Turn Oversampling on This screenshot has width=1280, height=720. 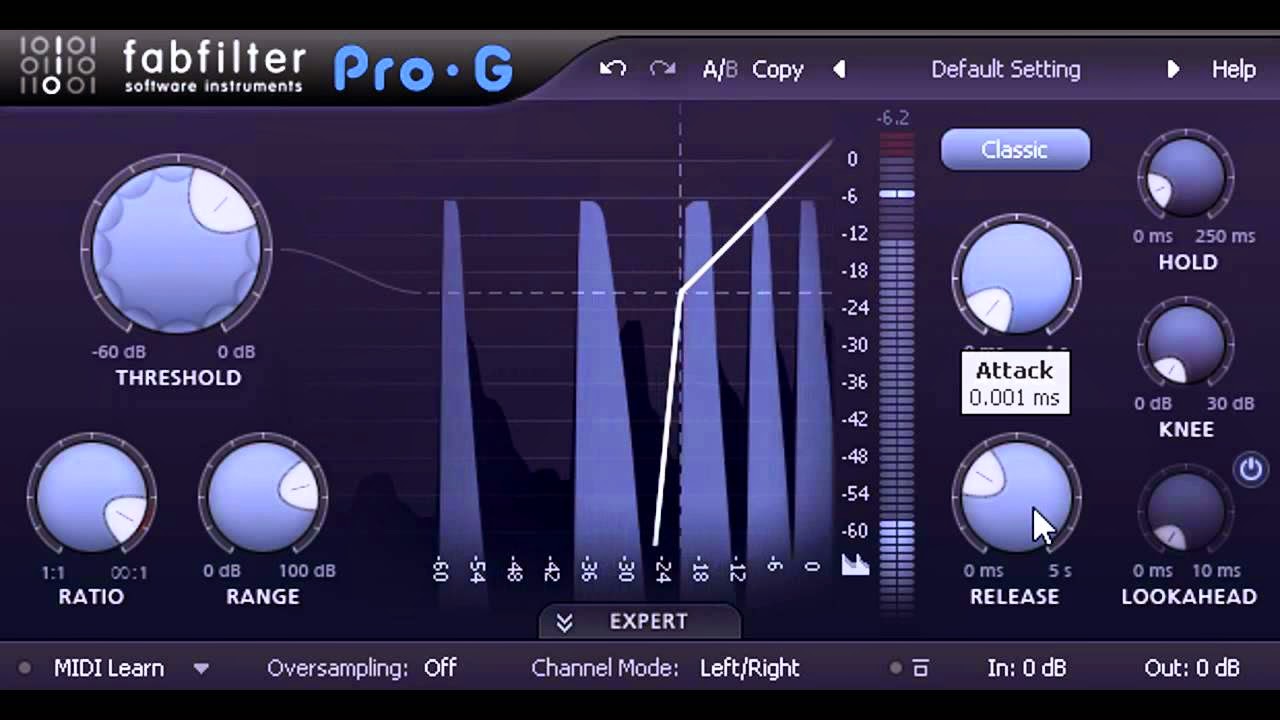(x=441, y=668)
